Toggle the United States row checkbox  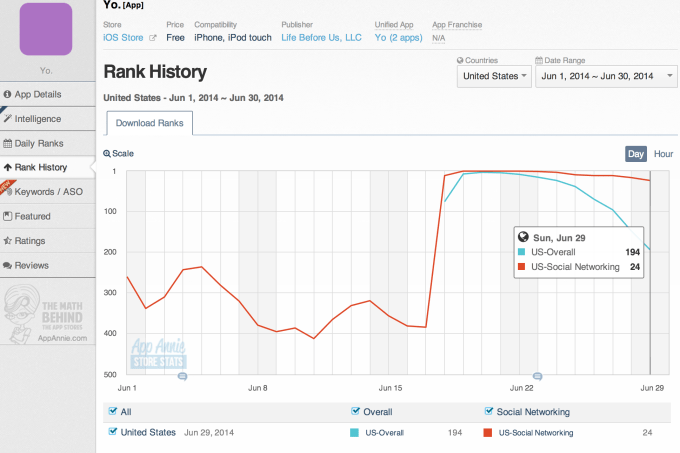113,431
